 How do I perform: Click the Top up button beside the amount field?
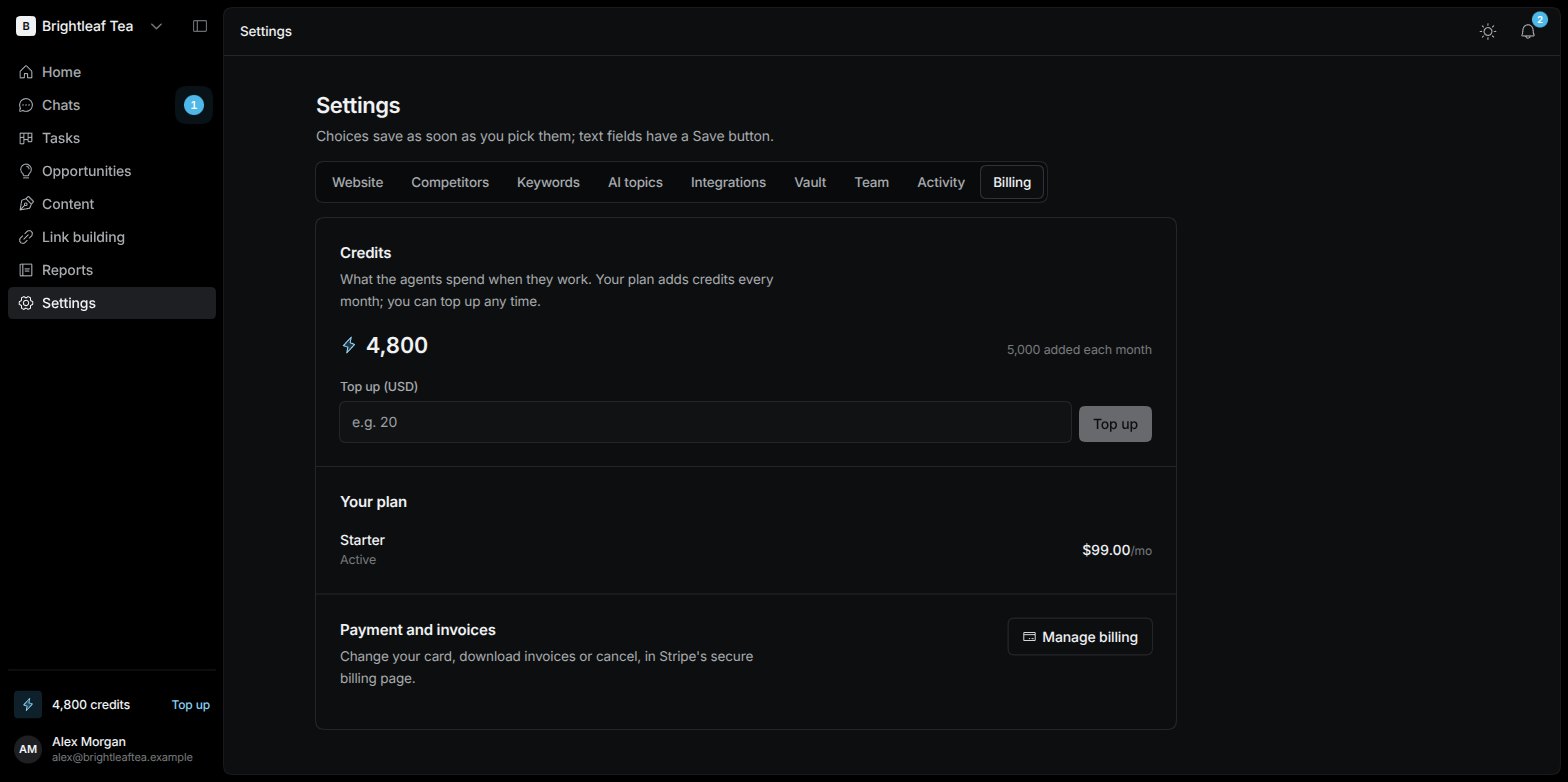coord(1115,424)
